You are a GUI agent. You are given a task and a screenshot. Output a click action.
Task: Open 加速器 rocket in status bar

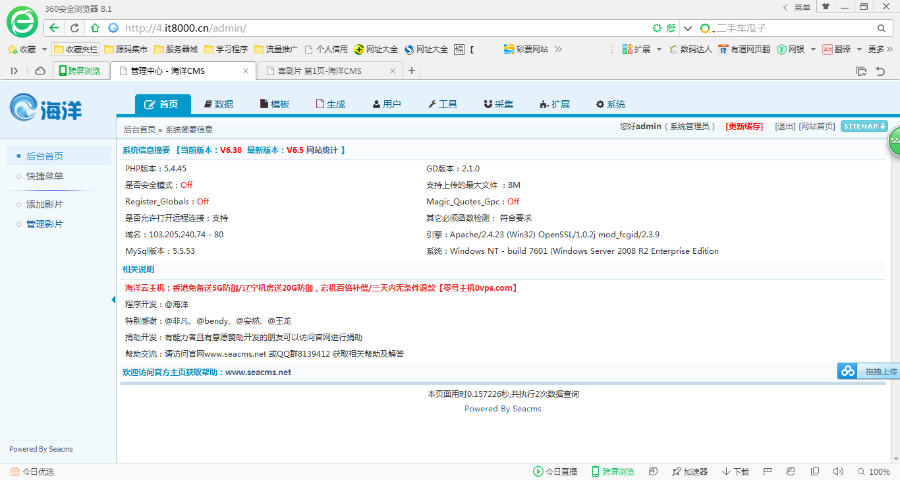click(689, 471)
